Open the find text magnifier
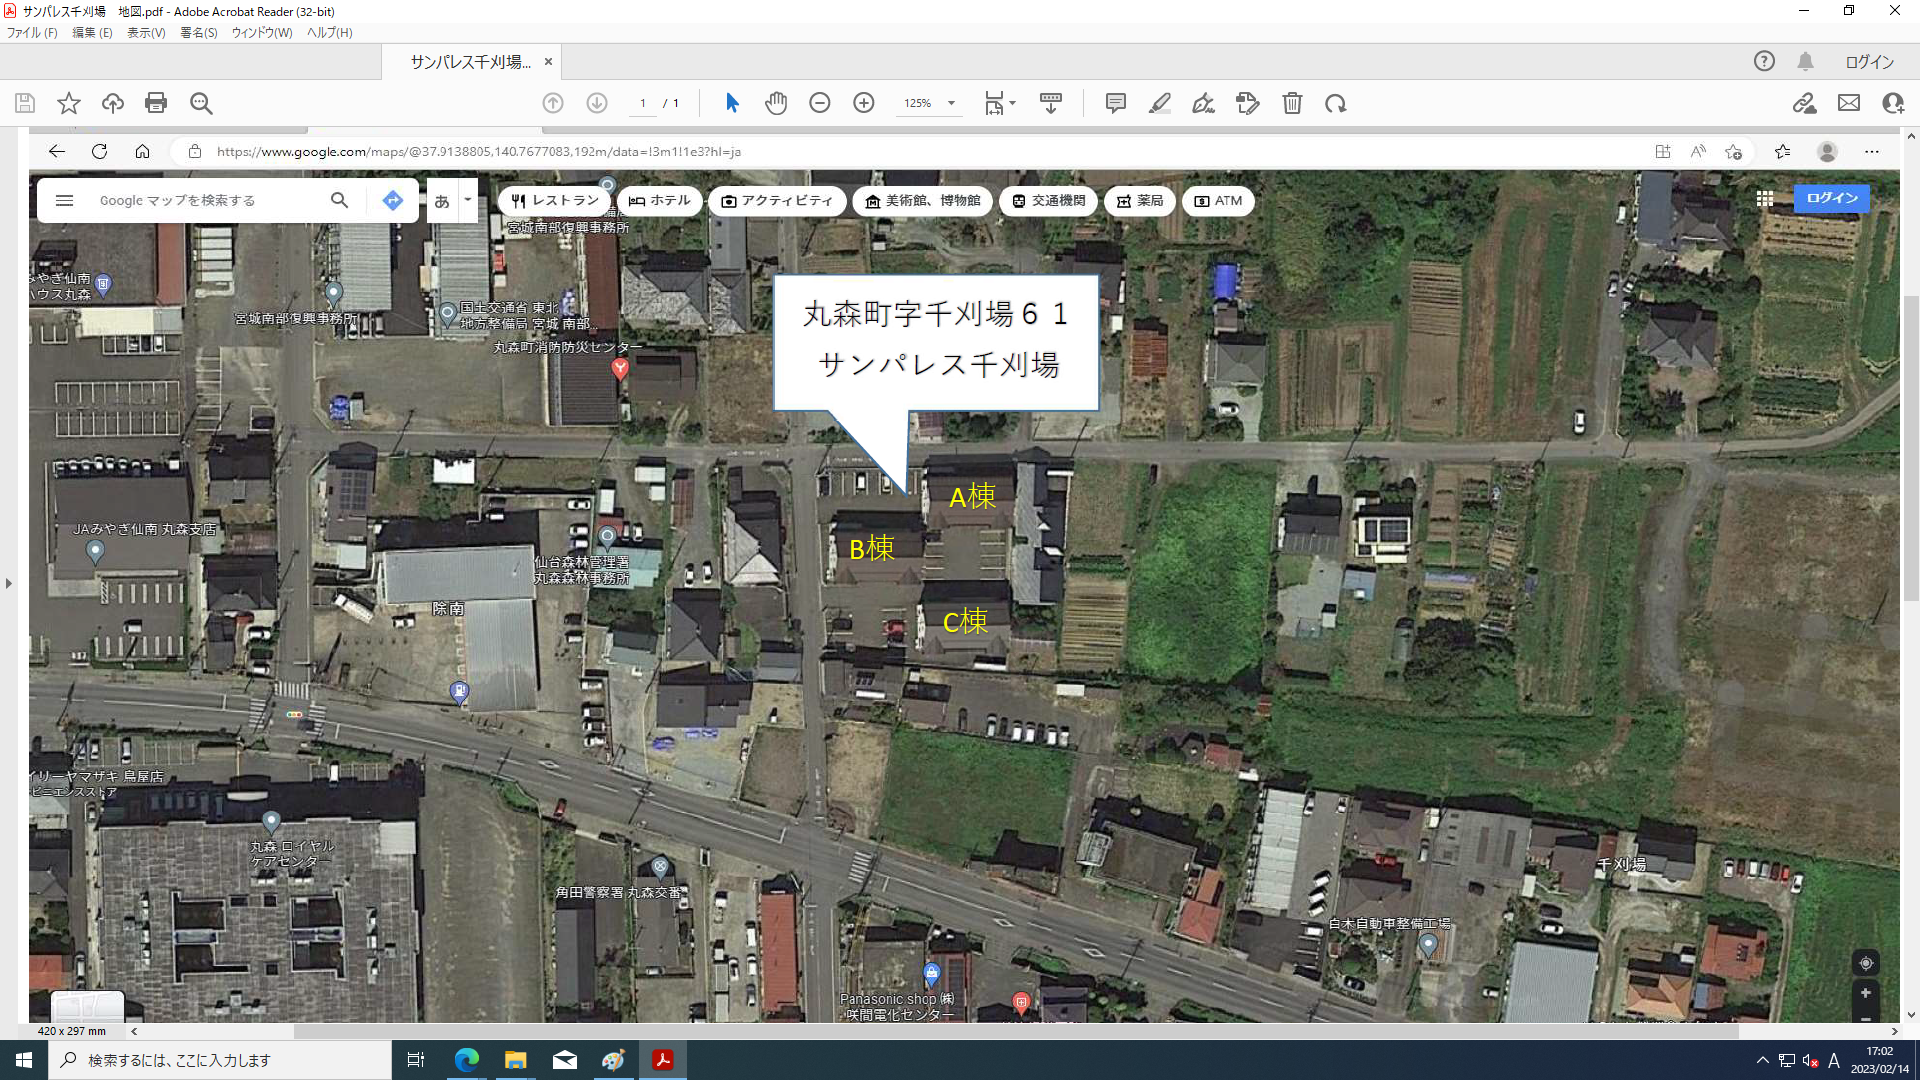The height and width of the screenshot is (1080, 1920). point(201,103)
